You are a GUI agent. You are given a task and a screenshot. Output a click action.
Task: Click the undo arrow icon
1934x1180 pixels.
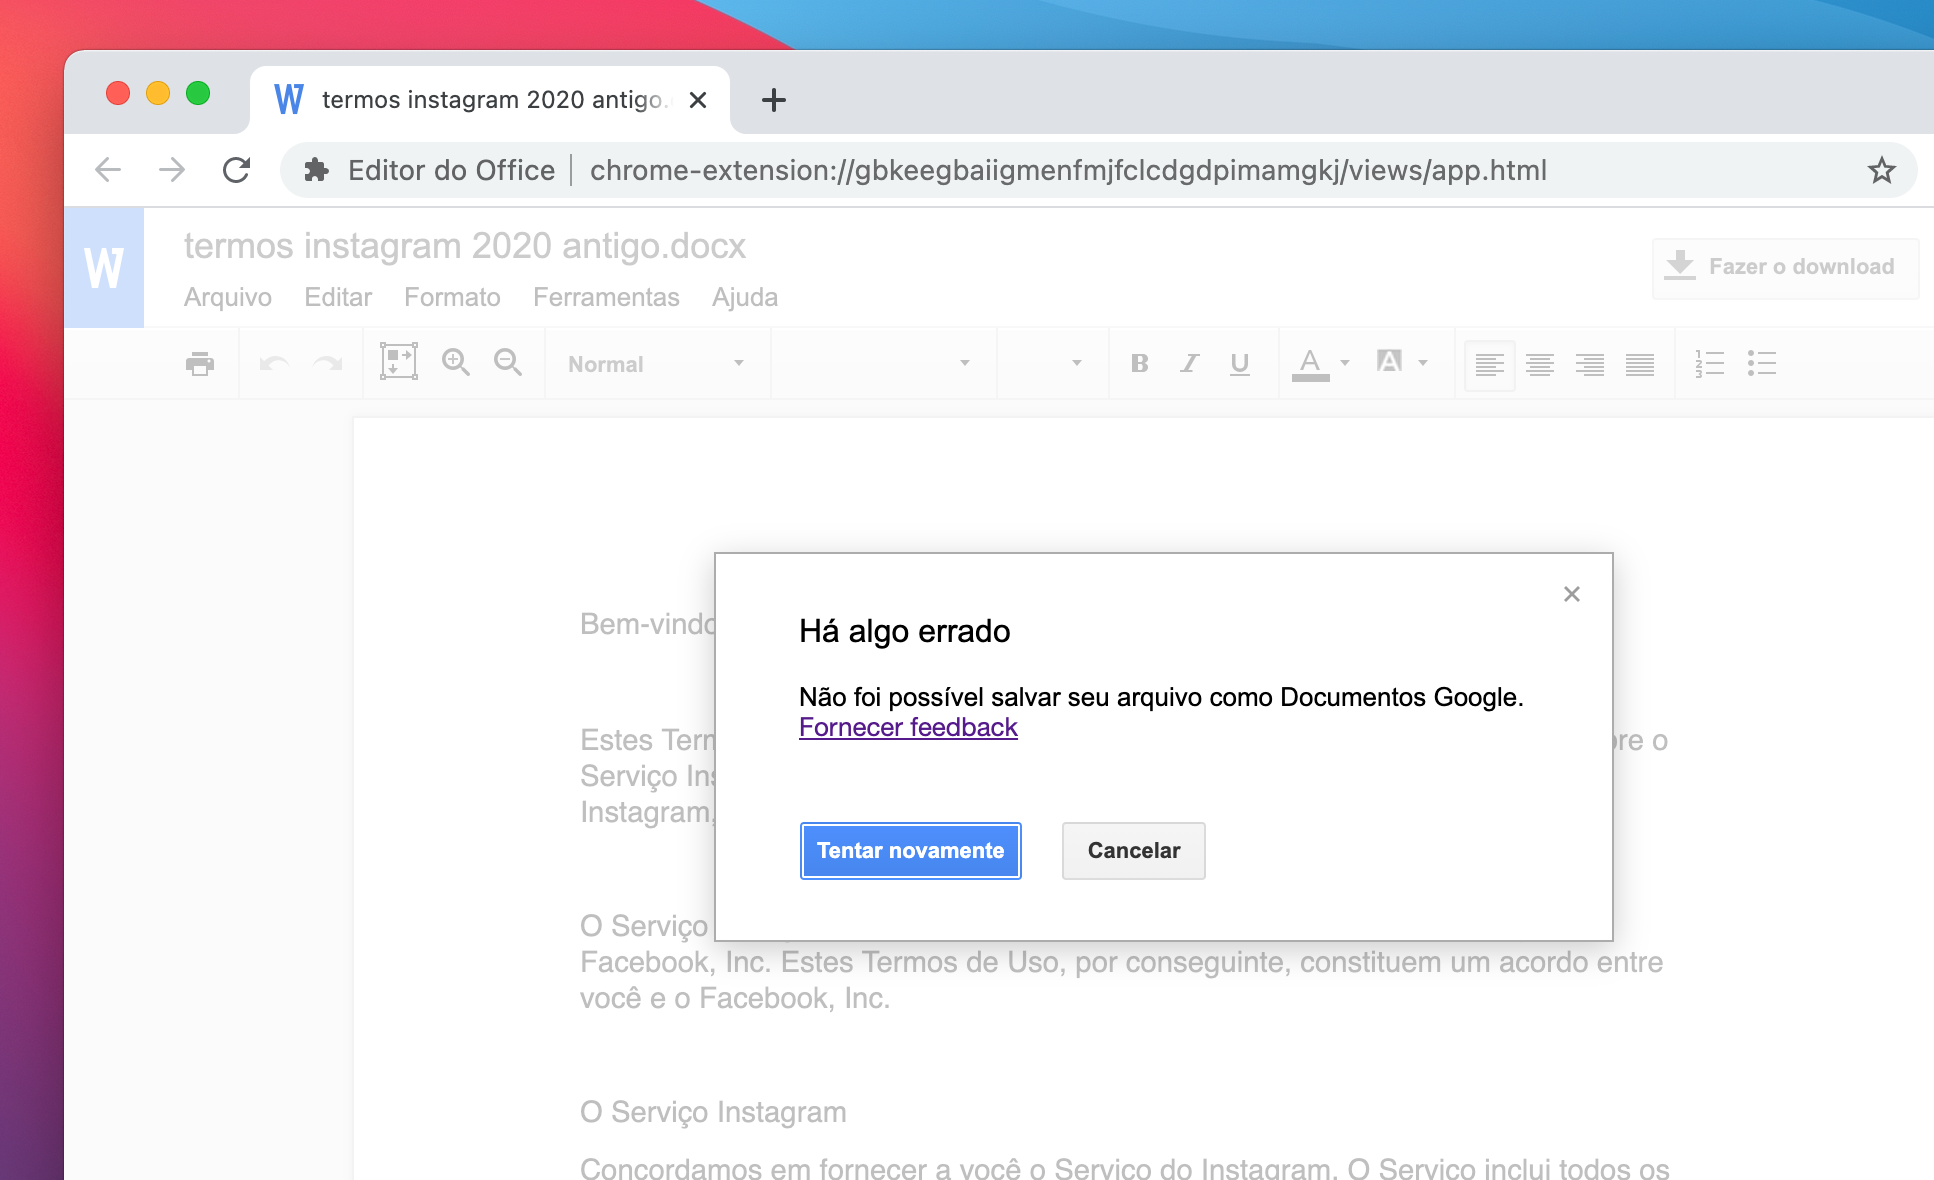pos(275,363)
